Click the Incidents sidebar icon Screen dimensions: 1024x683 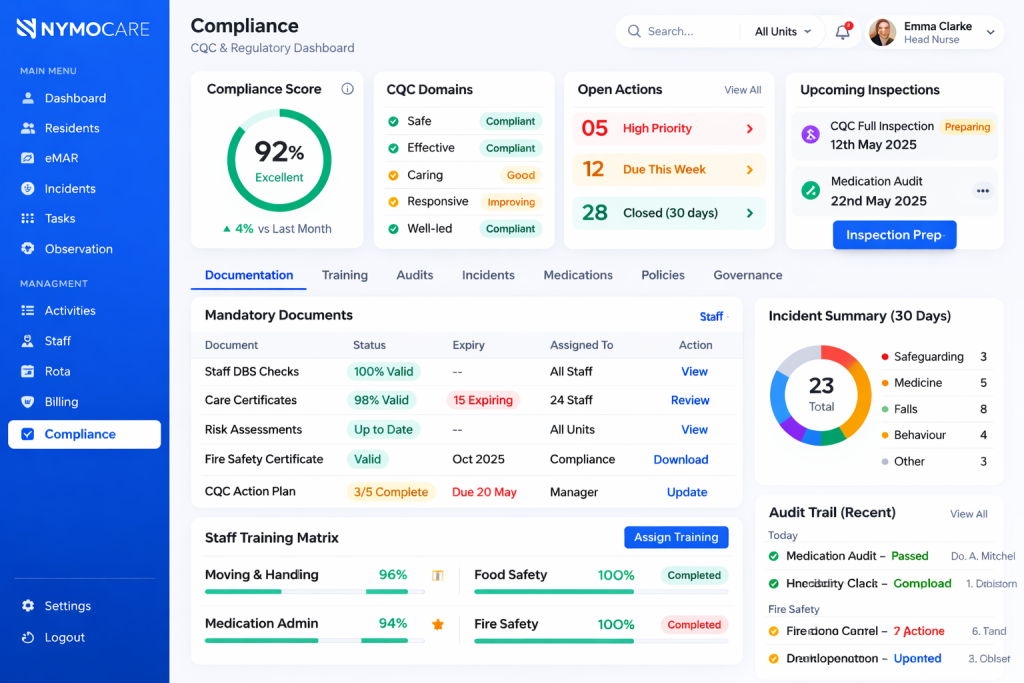pos(27,189)
